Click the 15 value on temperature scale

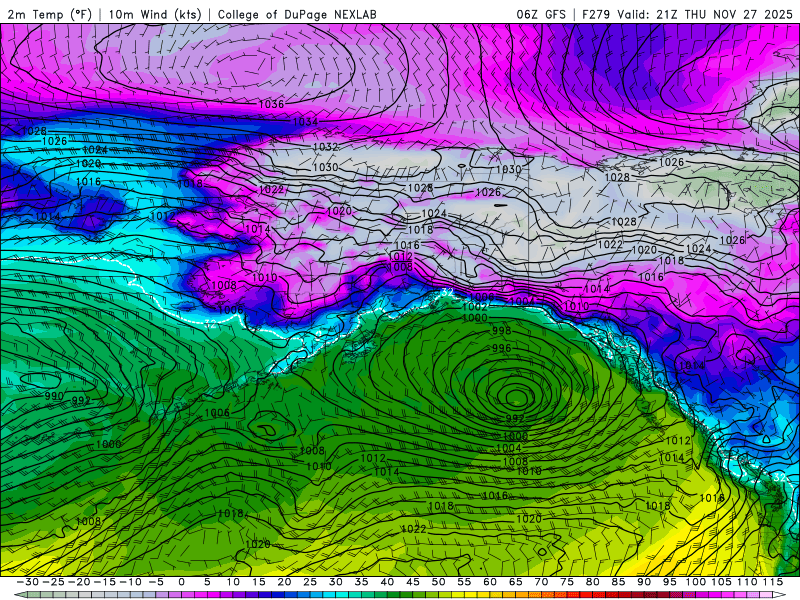[259, 582]
